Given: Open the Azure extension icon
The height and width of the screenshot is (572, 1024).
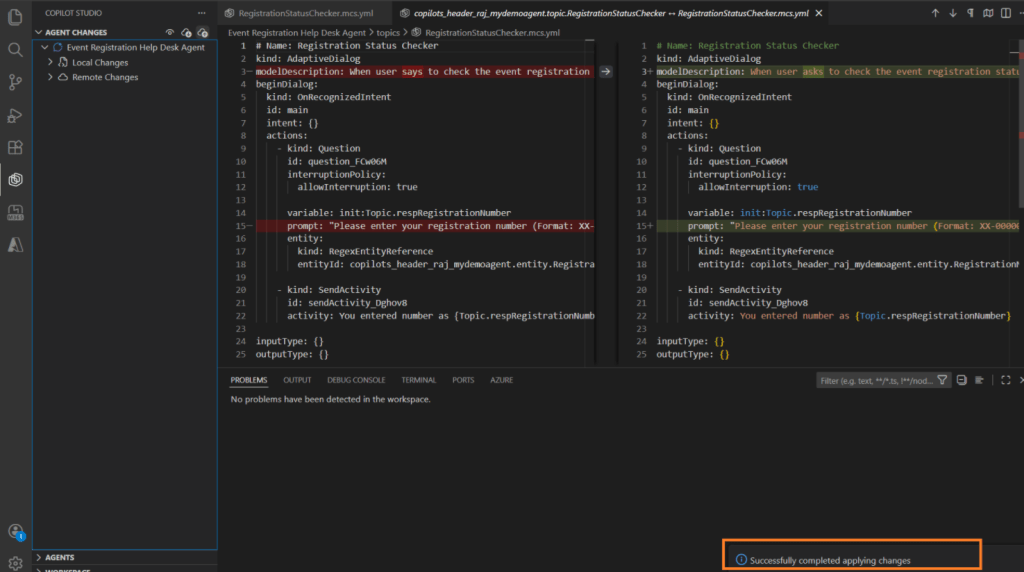Looking at the screenshot, I should pyautogui.click(x=15, y=245).
